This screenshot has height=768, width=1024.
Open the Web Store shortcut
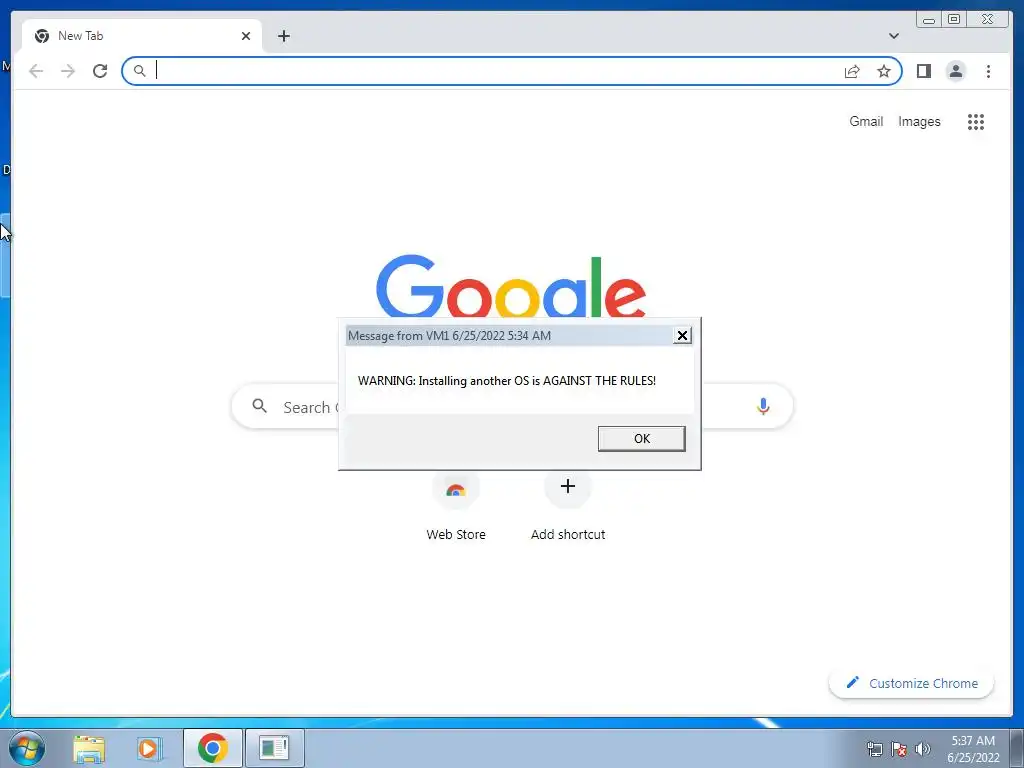[x=456, y=506]
